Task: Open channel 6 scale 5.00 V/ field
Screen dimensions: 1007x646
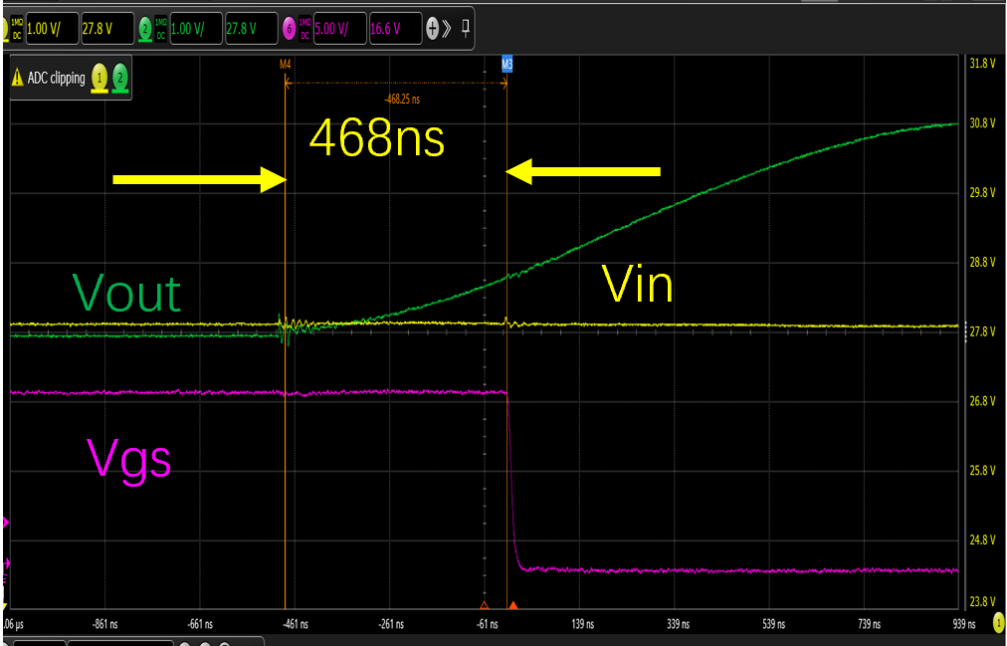Action: (x=339, y=29)
